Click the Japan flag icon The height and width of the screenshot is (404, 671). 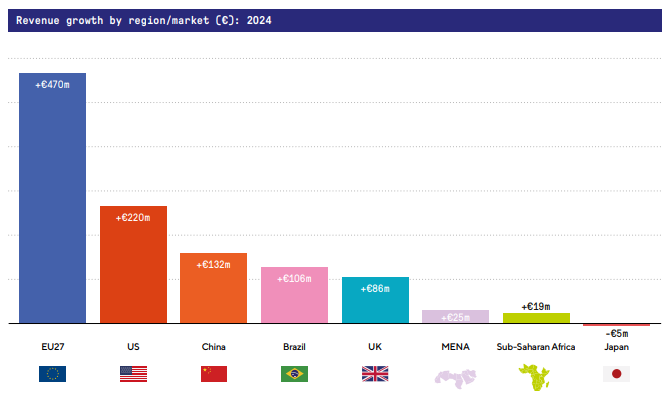(617, 374)
